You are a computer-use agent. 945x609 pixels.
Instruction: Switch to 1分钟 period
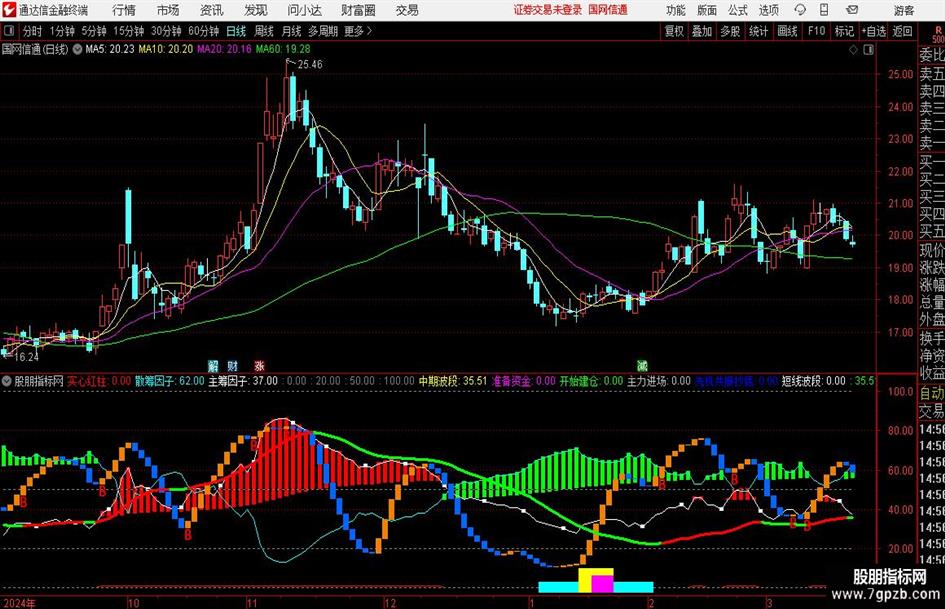pos(62,31)
